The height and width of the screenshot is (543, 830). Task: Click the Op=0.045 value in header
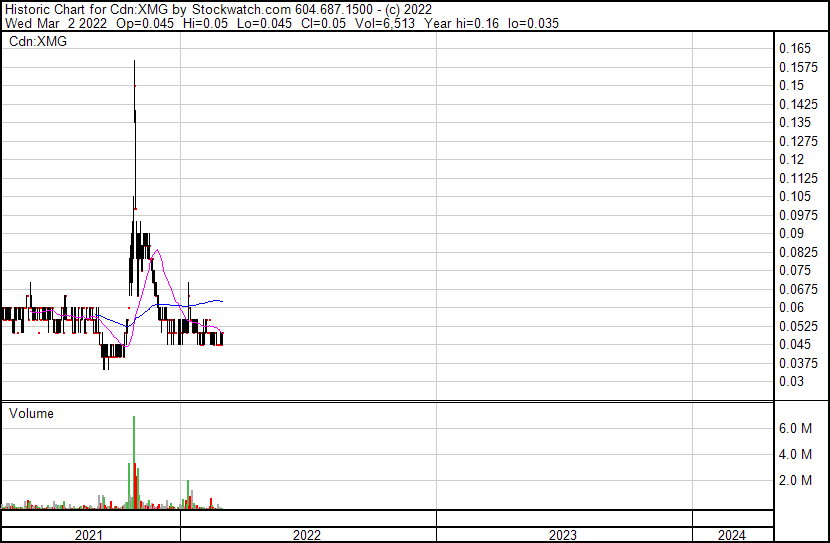coord(145,23)
